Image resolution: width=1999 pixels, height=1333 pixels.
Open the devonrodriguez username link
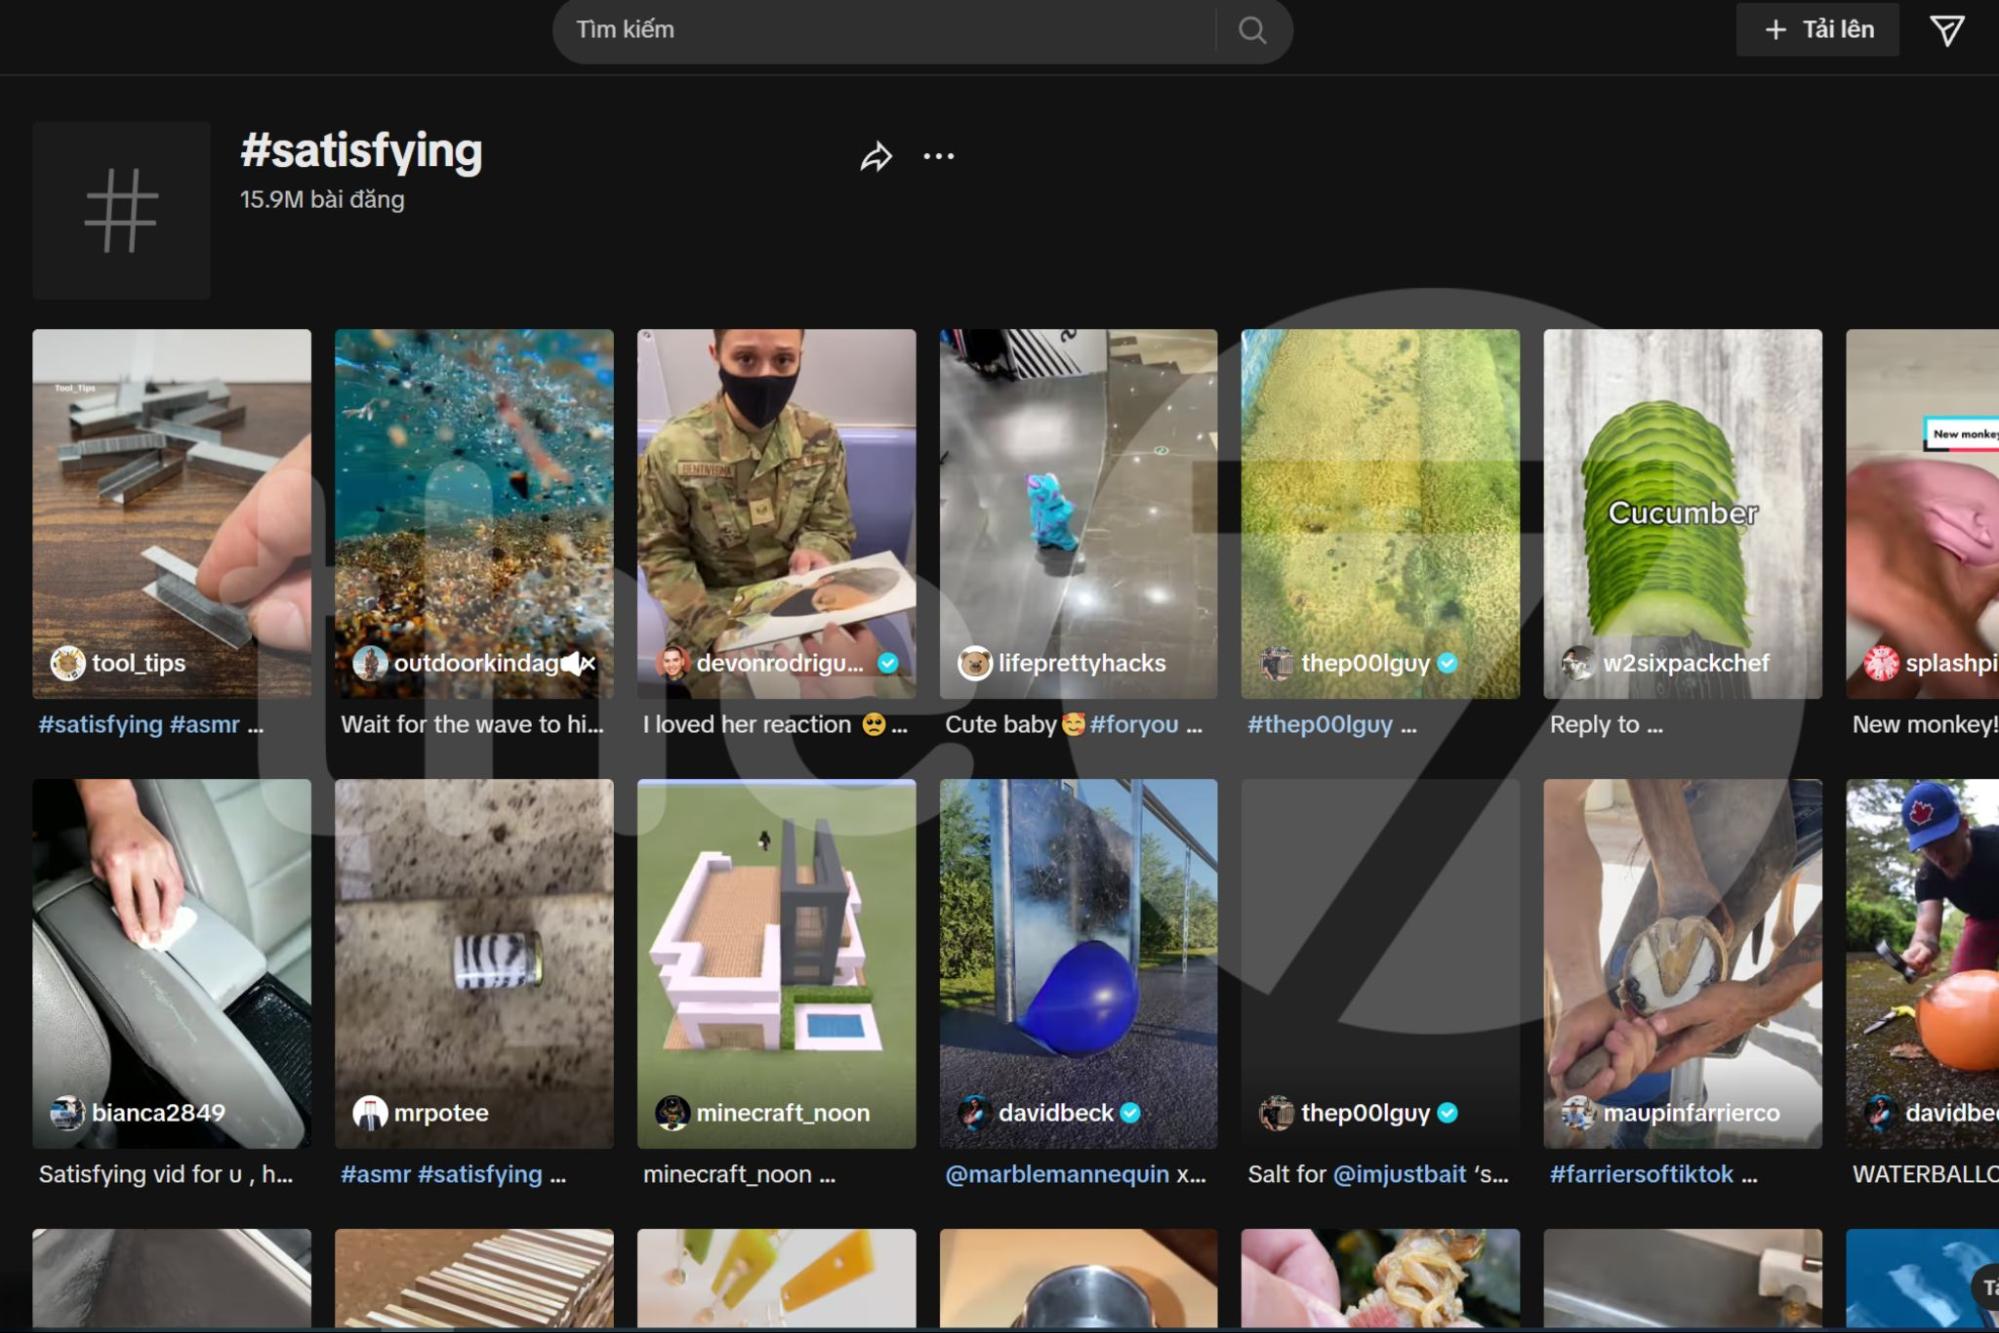779,663
